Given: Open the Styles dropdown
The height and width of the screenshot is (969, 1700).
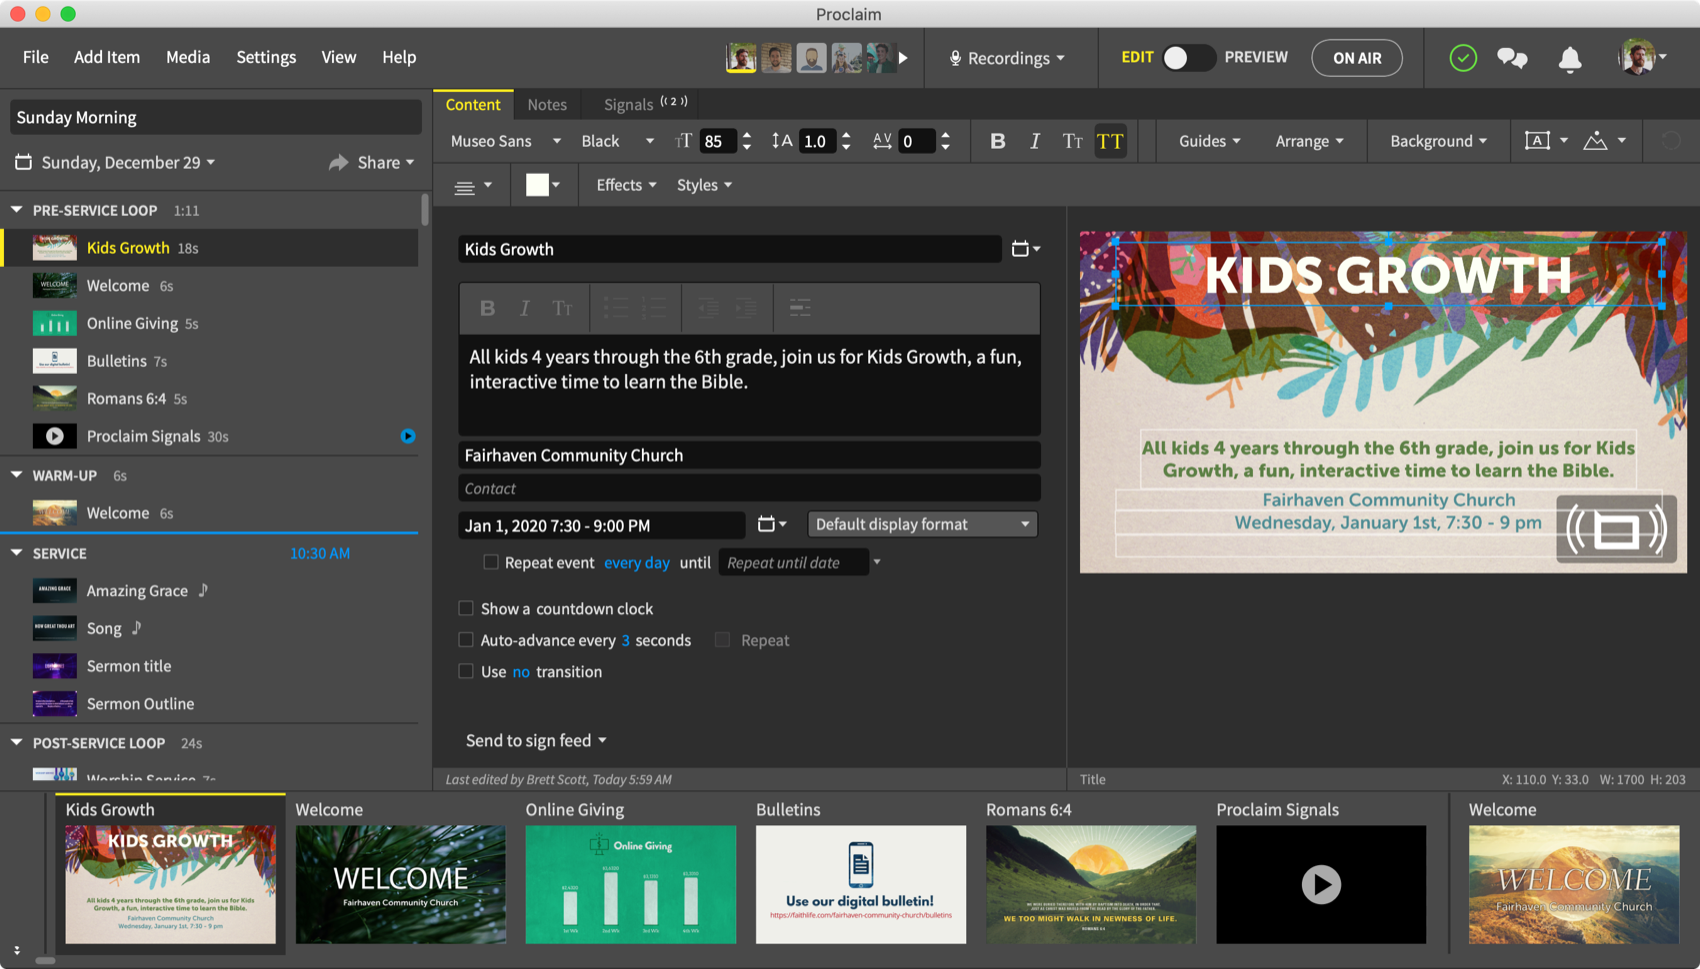Looking at the screenshot, I should pyautogui.click(x=704, y=185).
